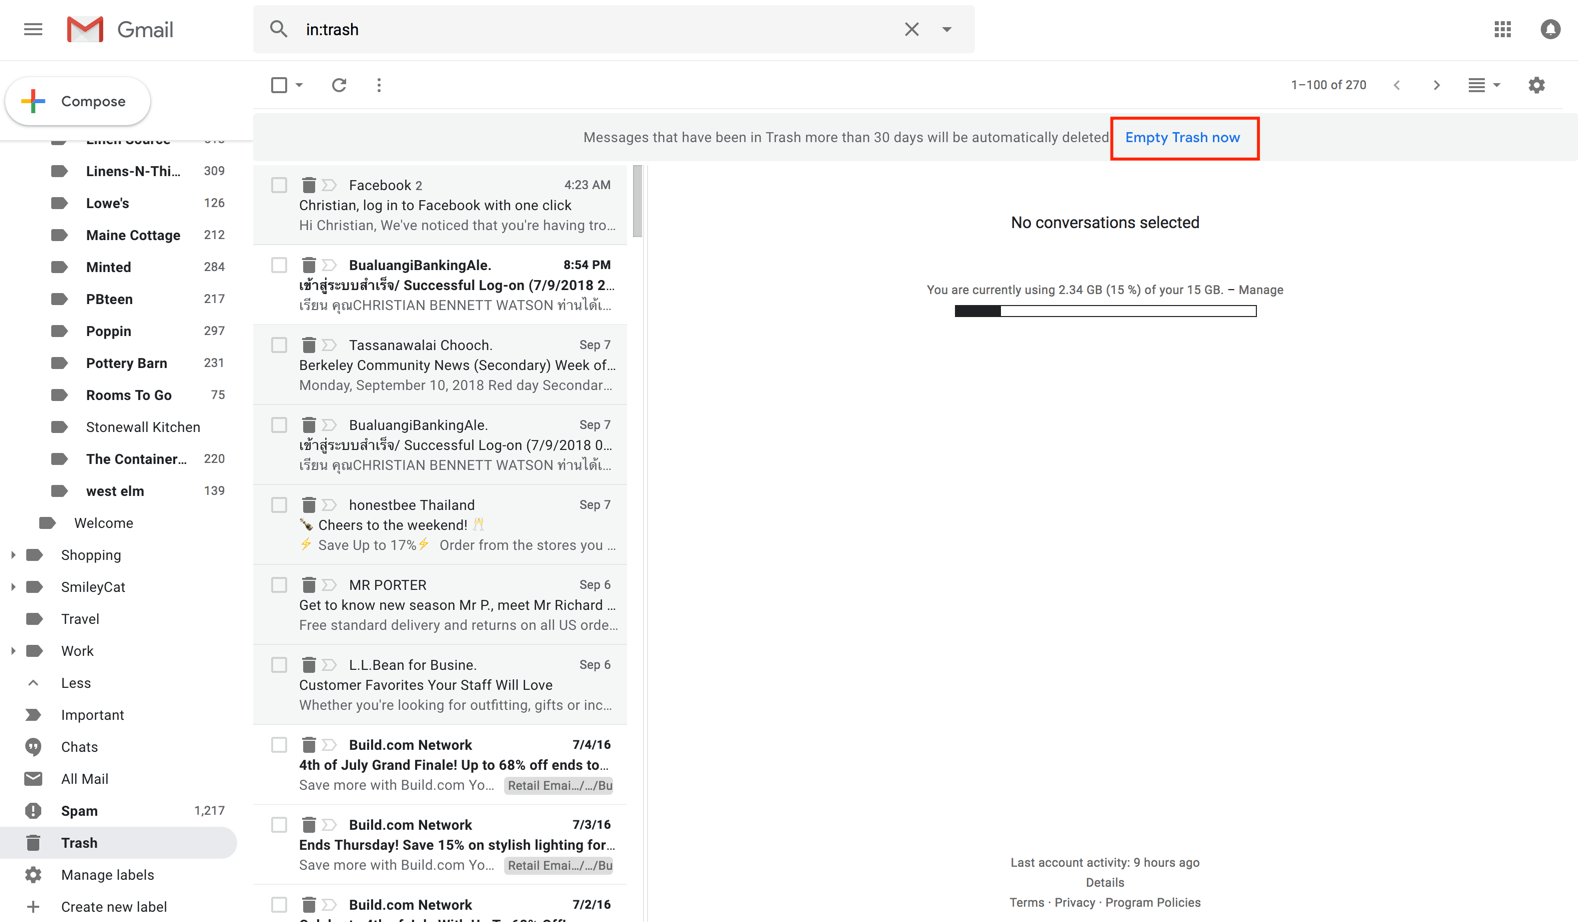The image size is (1578, 922).
Task: Open the More options three-dot menu
Action: click(x=379, y=85)
